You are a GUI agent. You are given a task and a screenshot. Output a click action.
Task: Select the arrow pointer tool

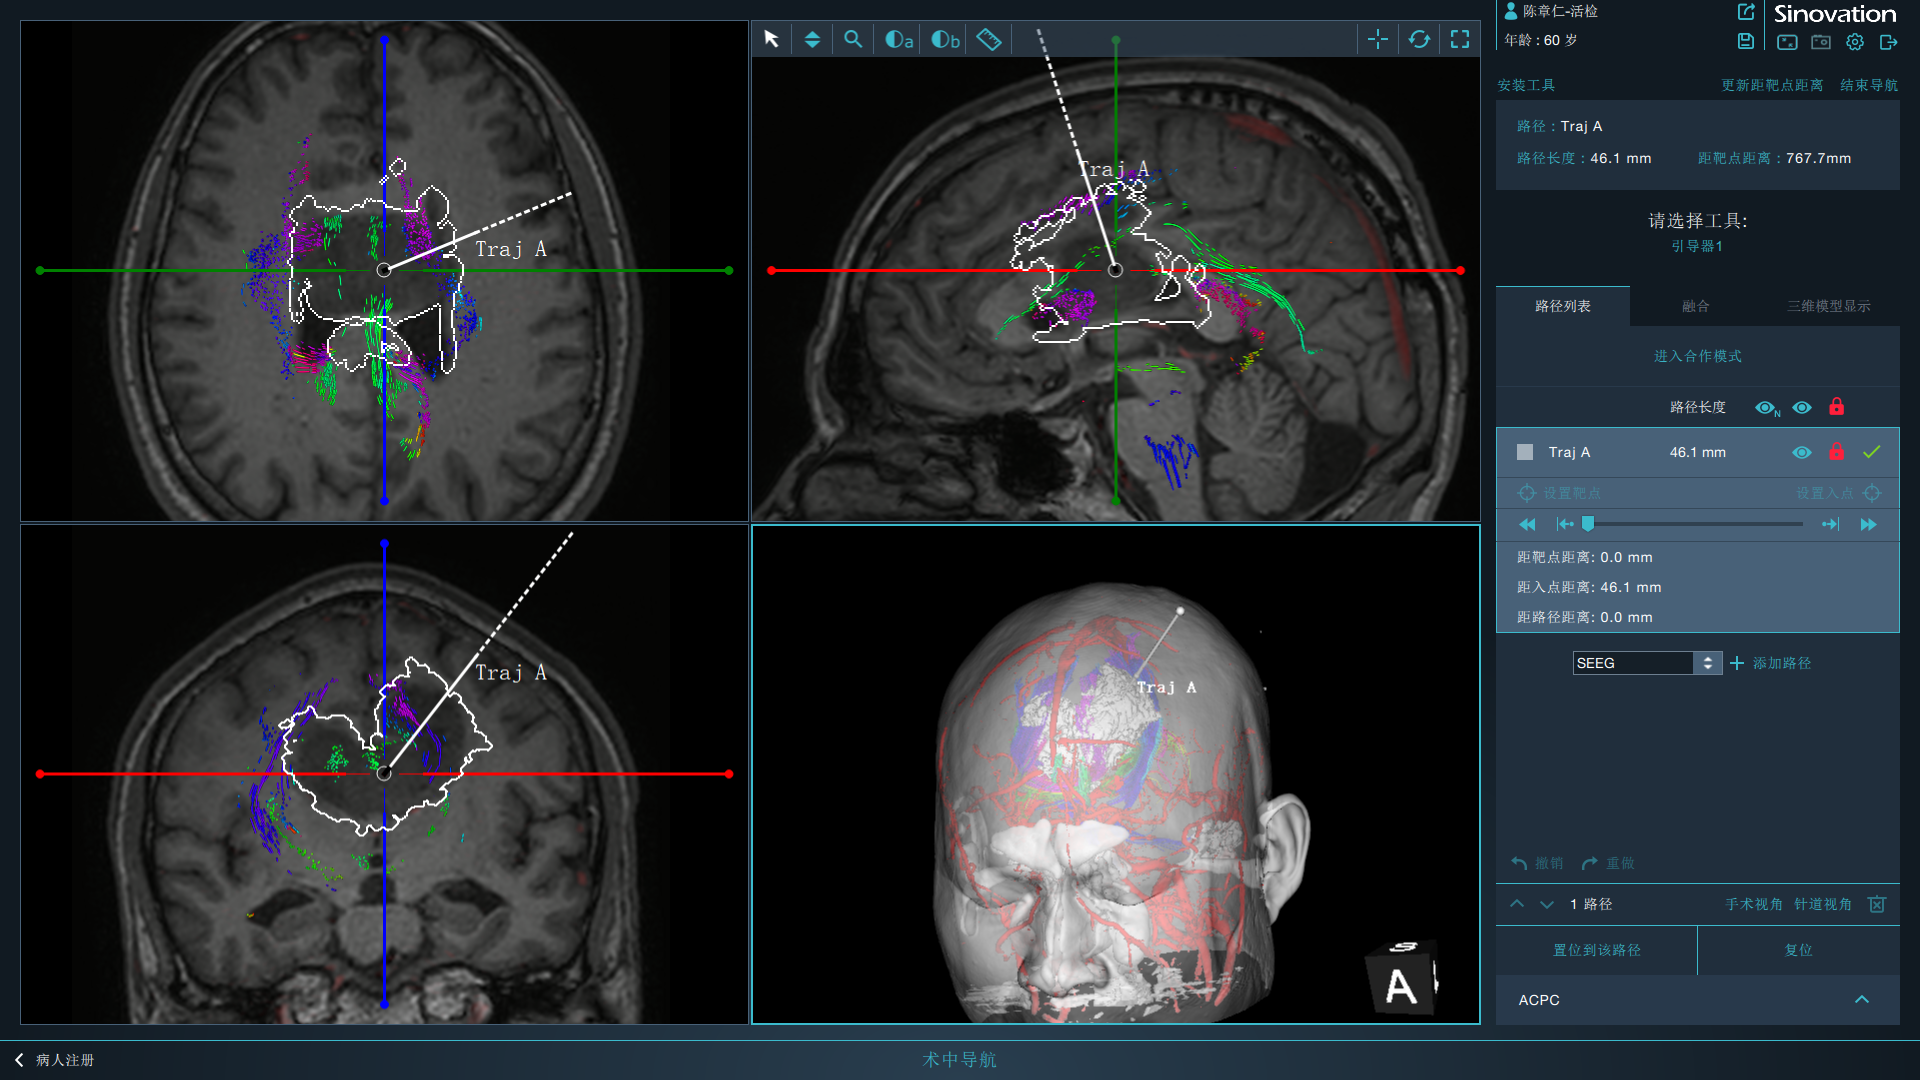771,39
